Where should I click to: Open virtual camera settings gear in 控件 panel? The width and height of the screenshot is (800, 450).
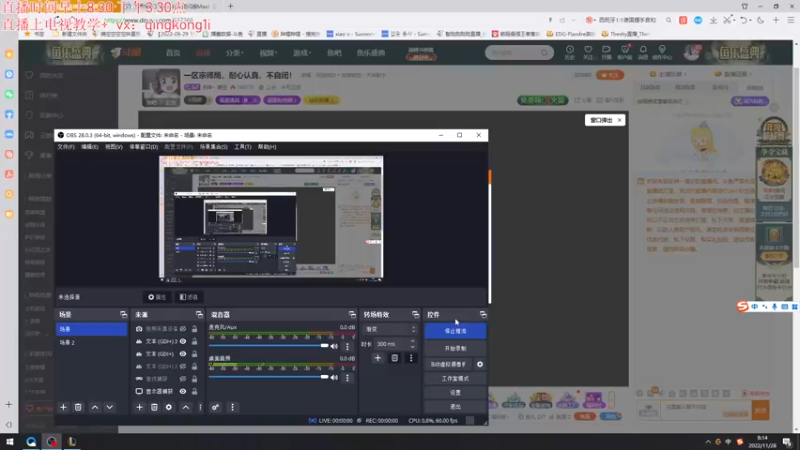[480, 364]
